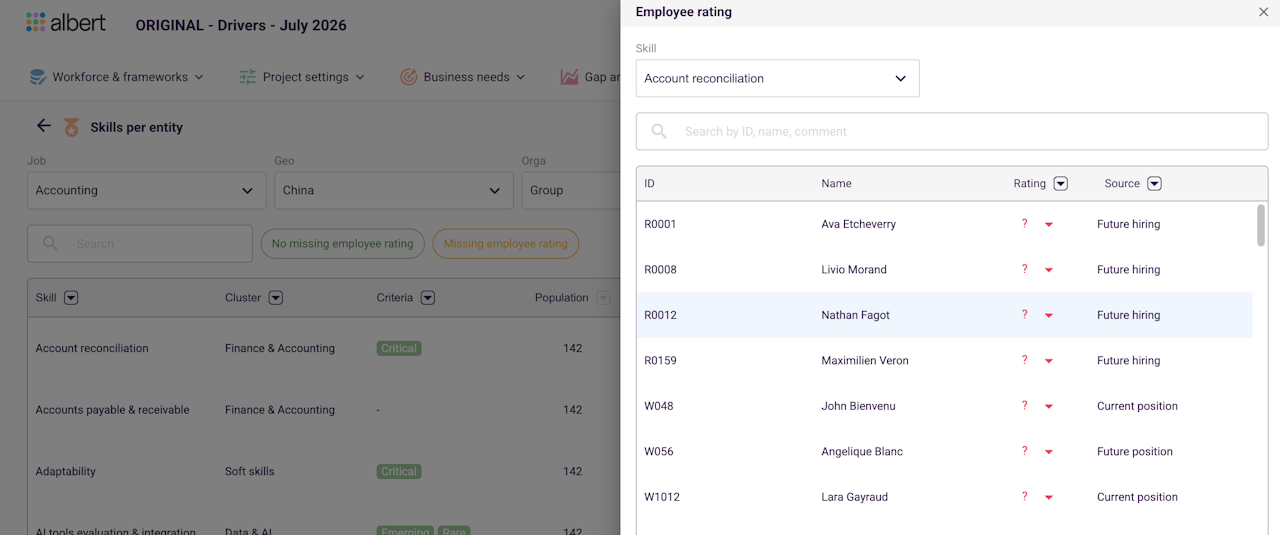Open the Cluster column filter icon
1280x535 pixels.
coord(276,298)
